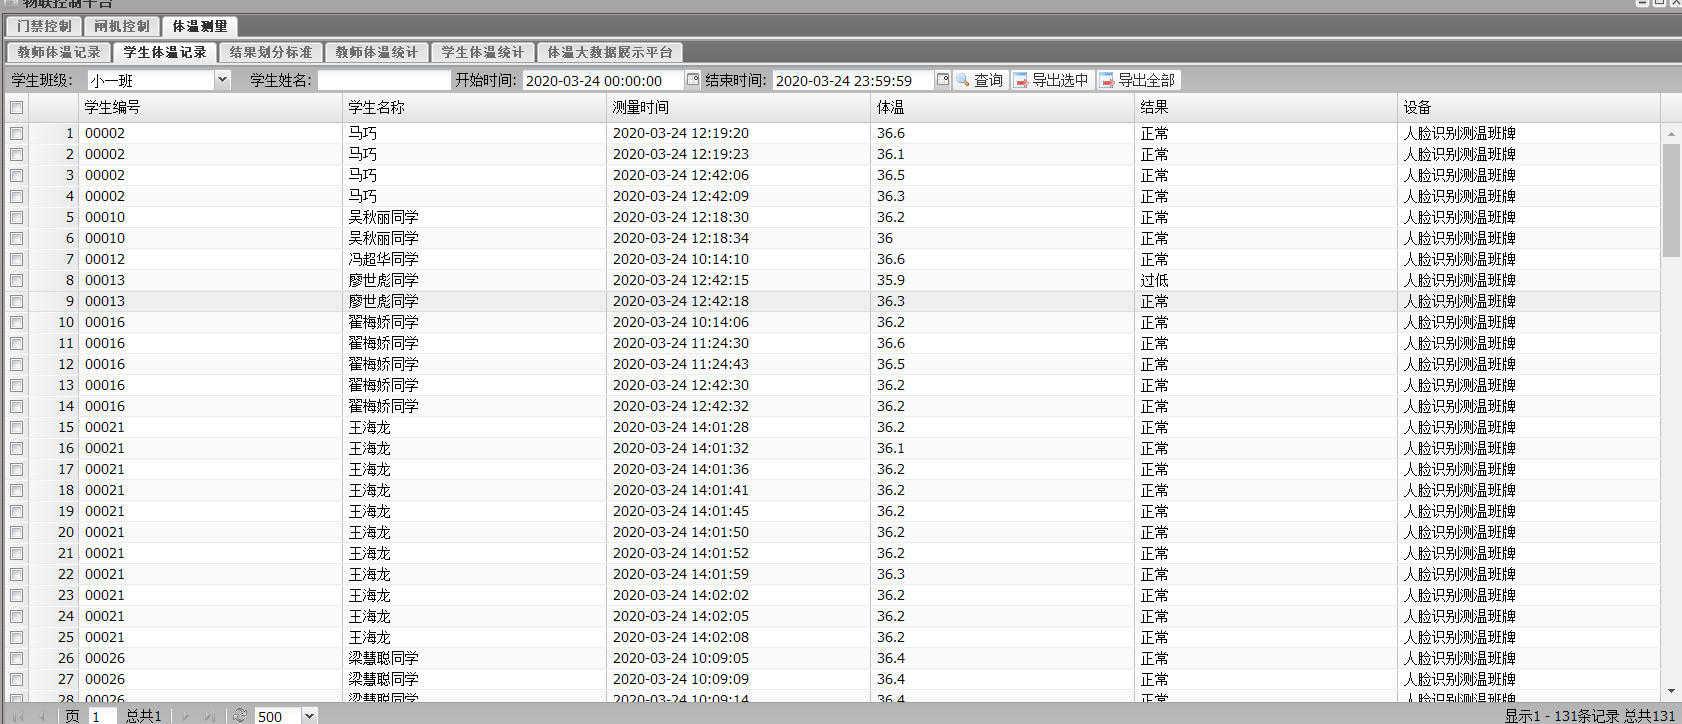The height and width of the screenshot is (724, 1682).
Task: Click the 开始时间 datetime field
Action: point(603,80)
